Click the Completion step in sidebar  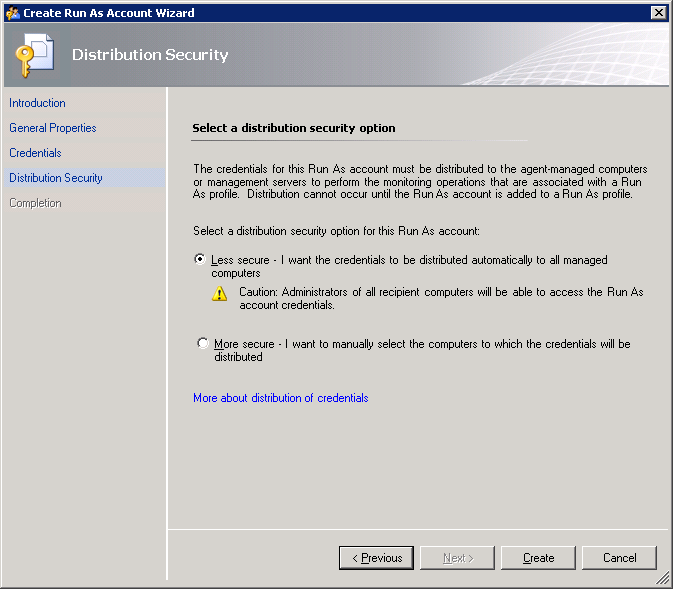(x=35, y=203)
